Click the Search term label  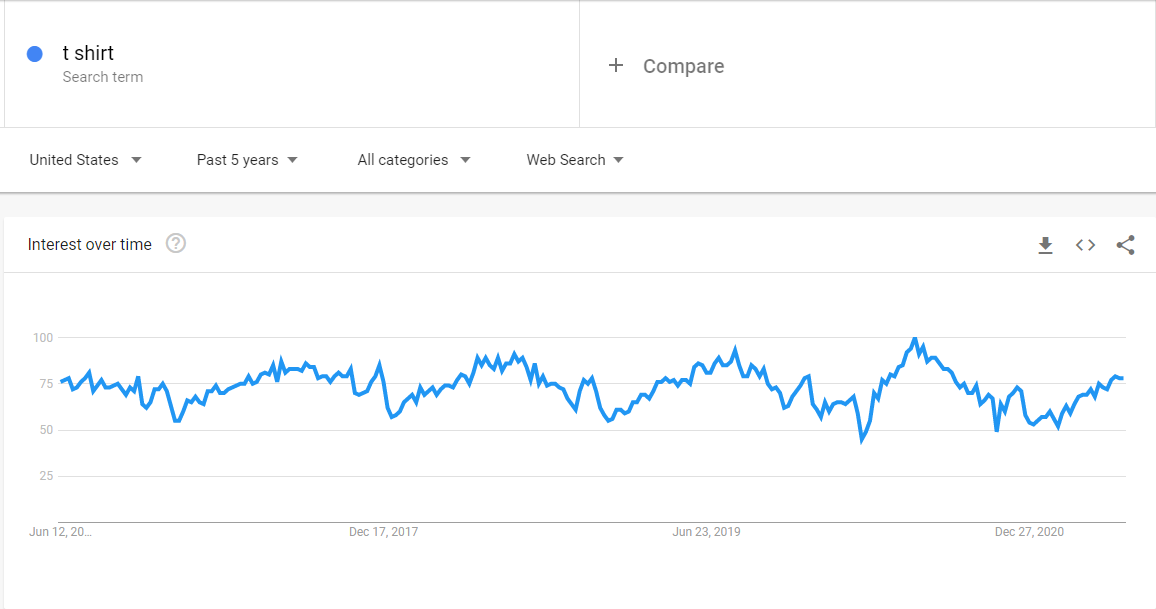point(102,77)
